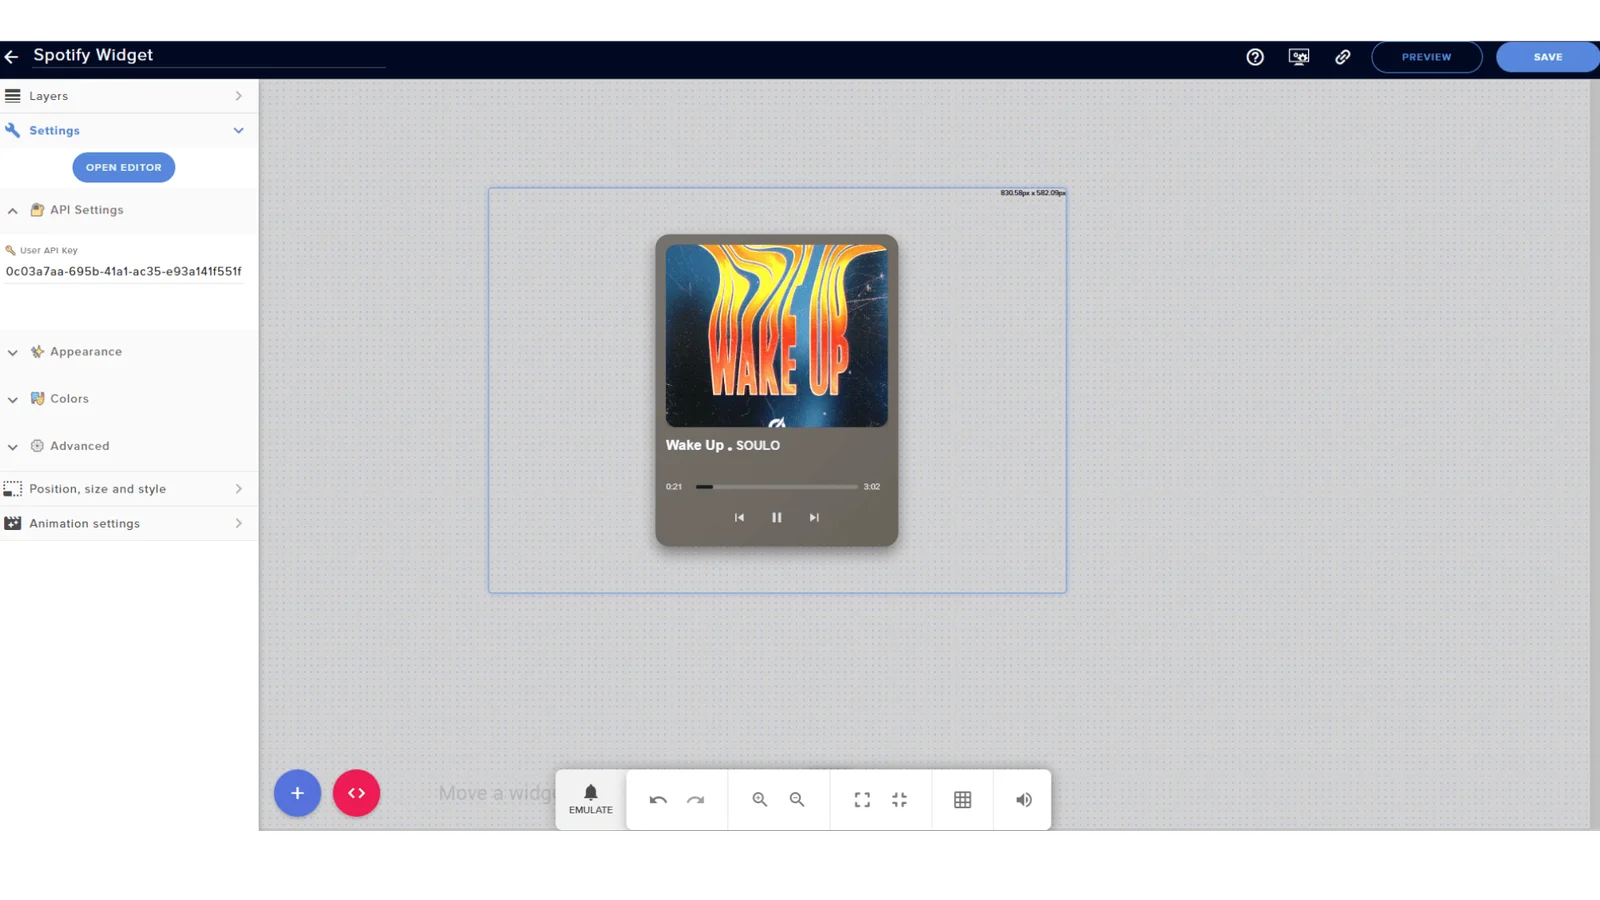The image size is (1600, 900).
Task: Click the undo arrow in bottom toolbar
Action: point(658,800)
